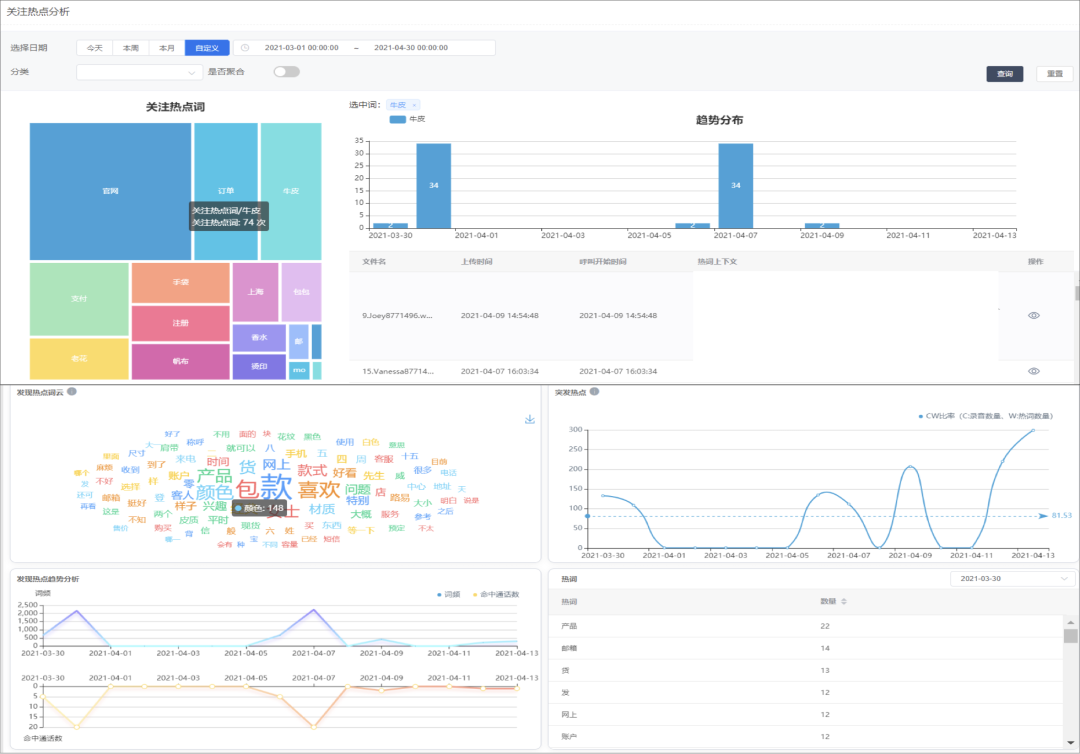View details of 15.Vanessa87714 row via eye icon

pos(1034,371)
